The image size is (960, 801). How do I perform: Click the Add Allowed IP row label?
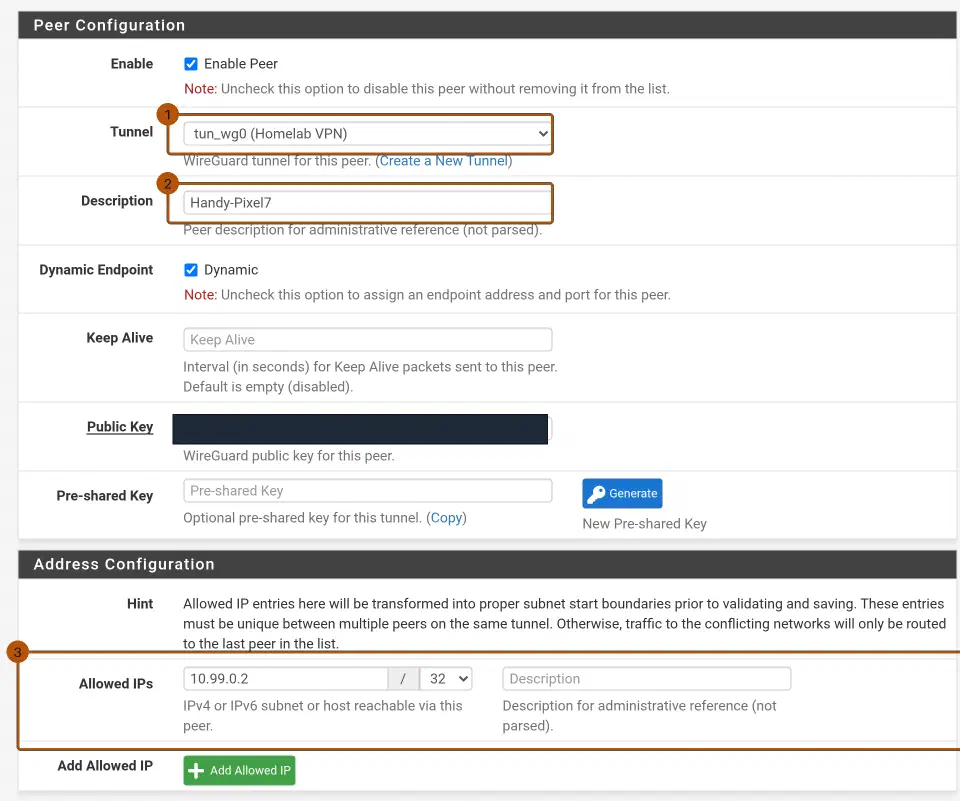[x=105, y=765]
